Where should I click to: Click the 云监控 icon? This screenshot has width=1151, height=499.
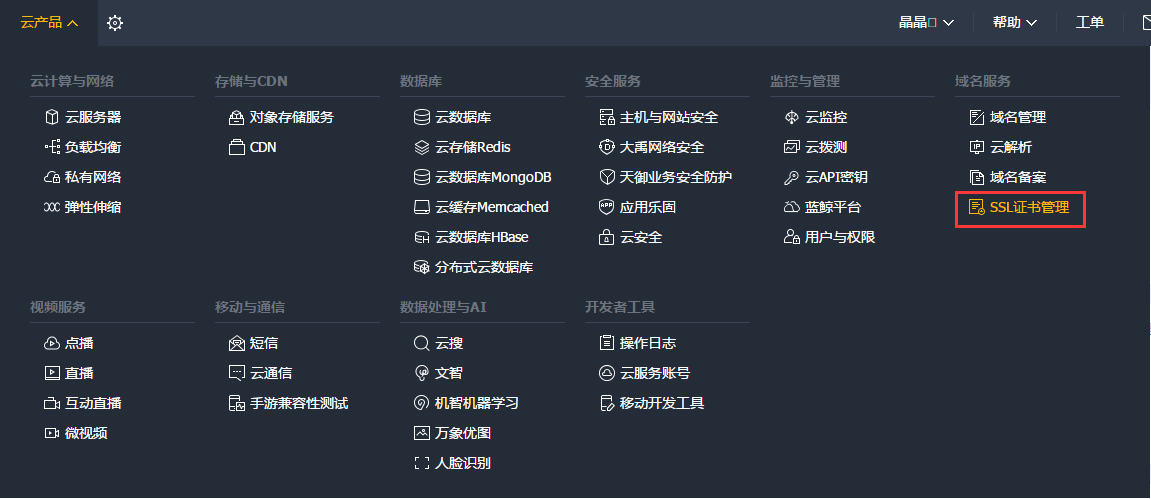coord(792,117)
